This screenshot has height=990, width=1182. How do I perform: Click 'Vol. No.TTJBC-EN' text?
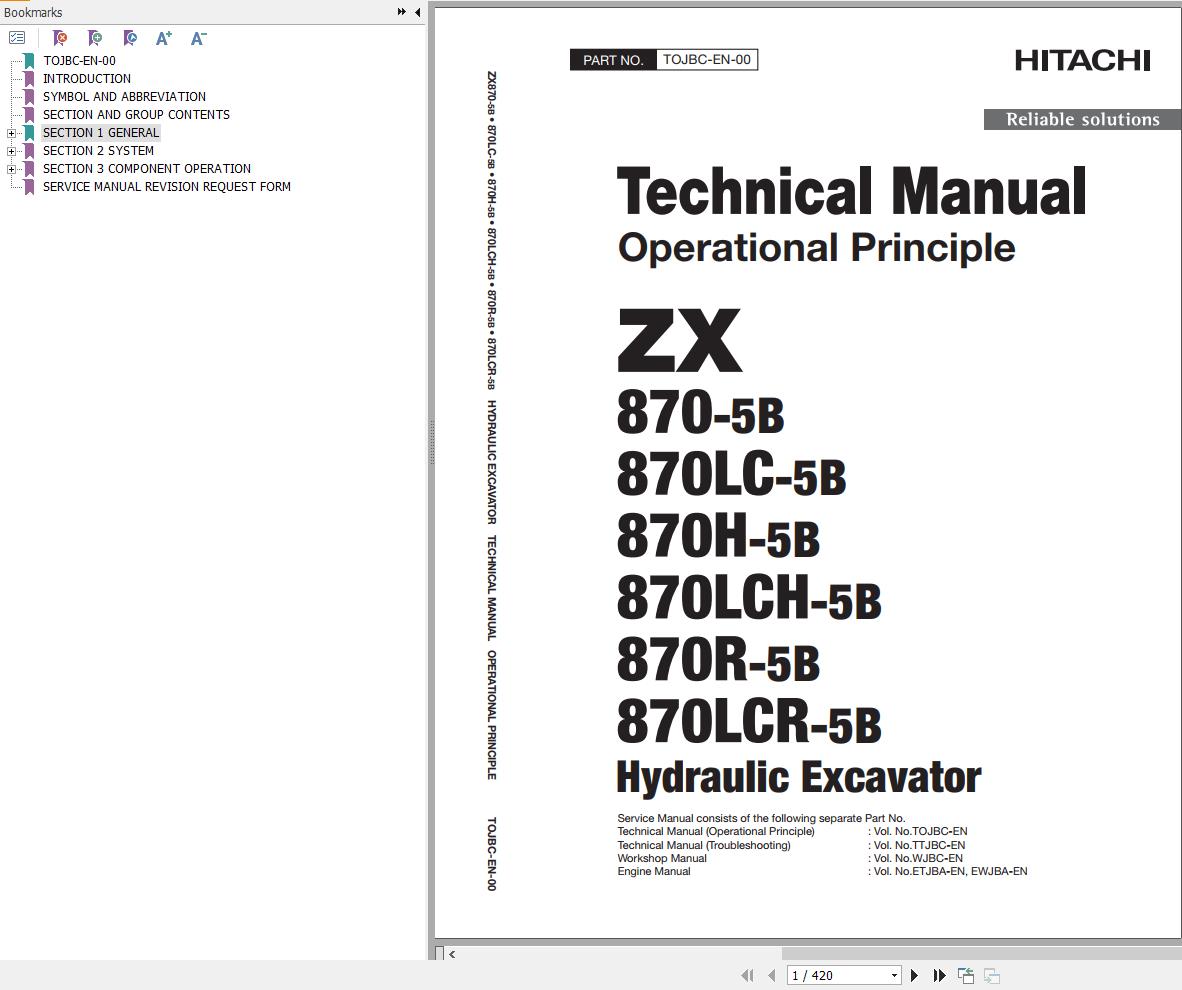919,845
